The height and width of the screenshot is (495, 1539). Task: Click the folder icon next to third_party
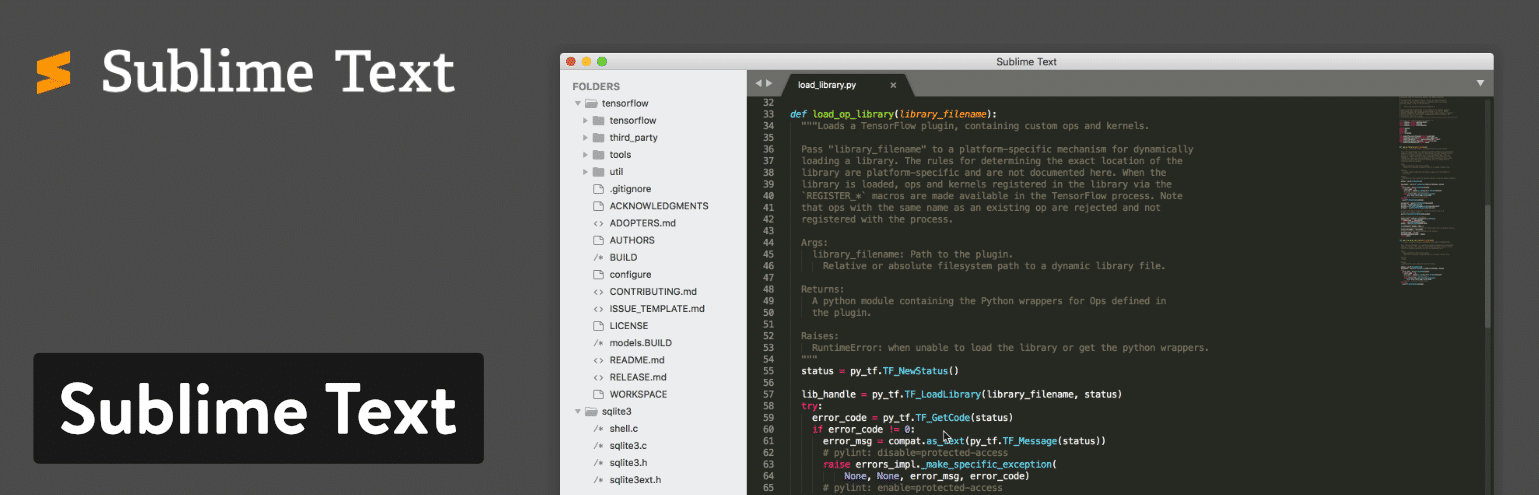(598, 138)
